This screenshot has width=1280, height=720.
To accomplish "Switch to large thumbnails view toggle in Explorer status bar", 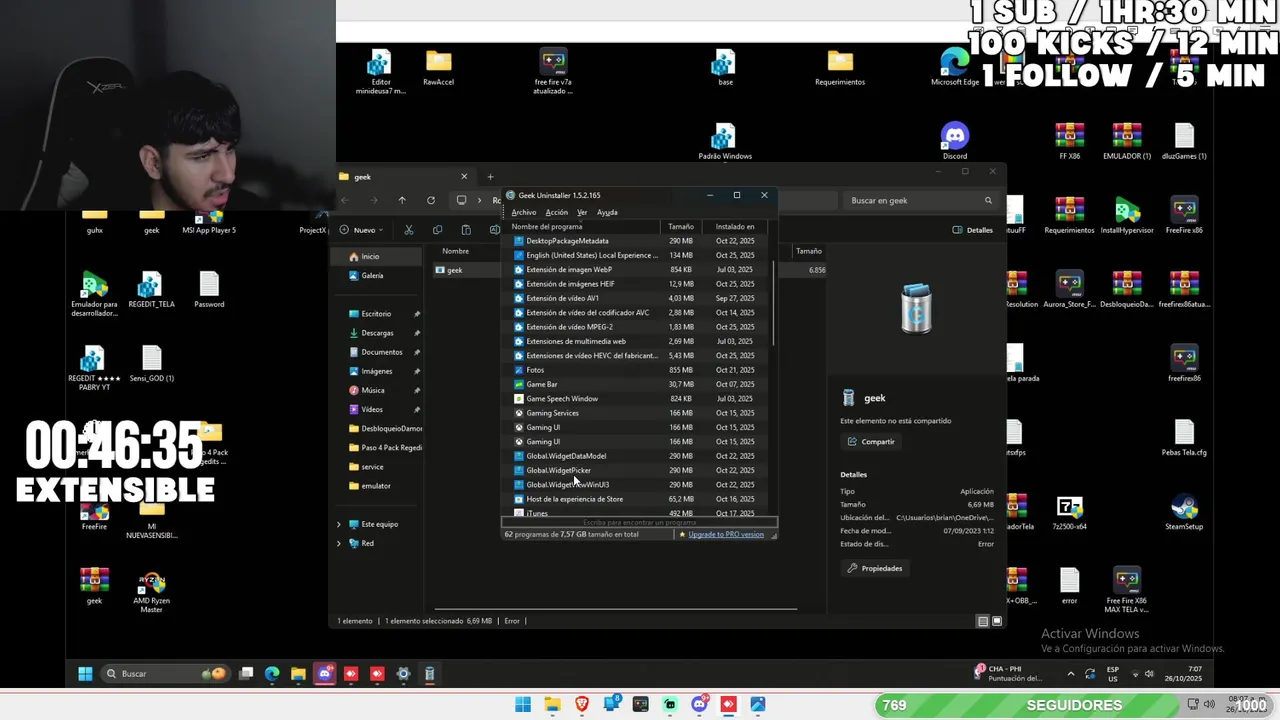I will pos(996,621).
